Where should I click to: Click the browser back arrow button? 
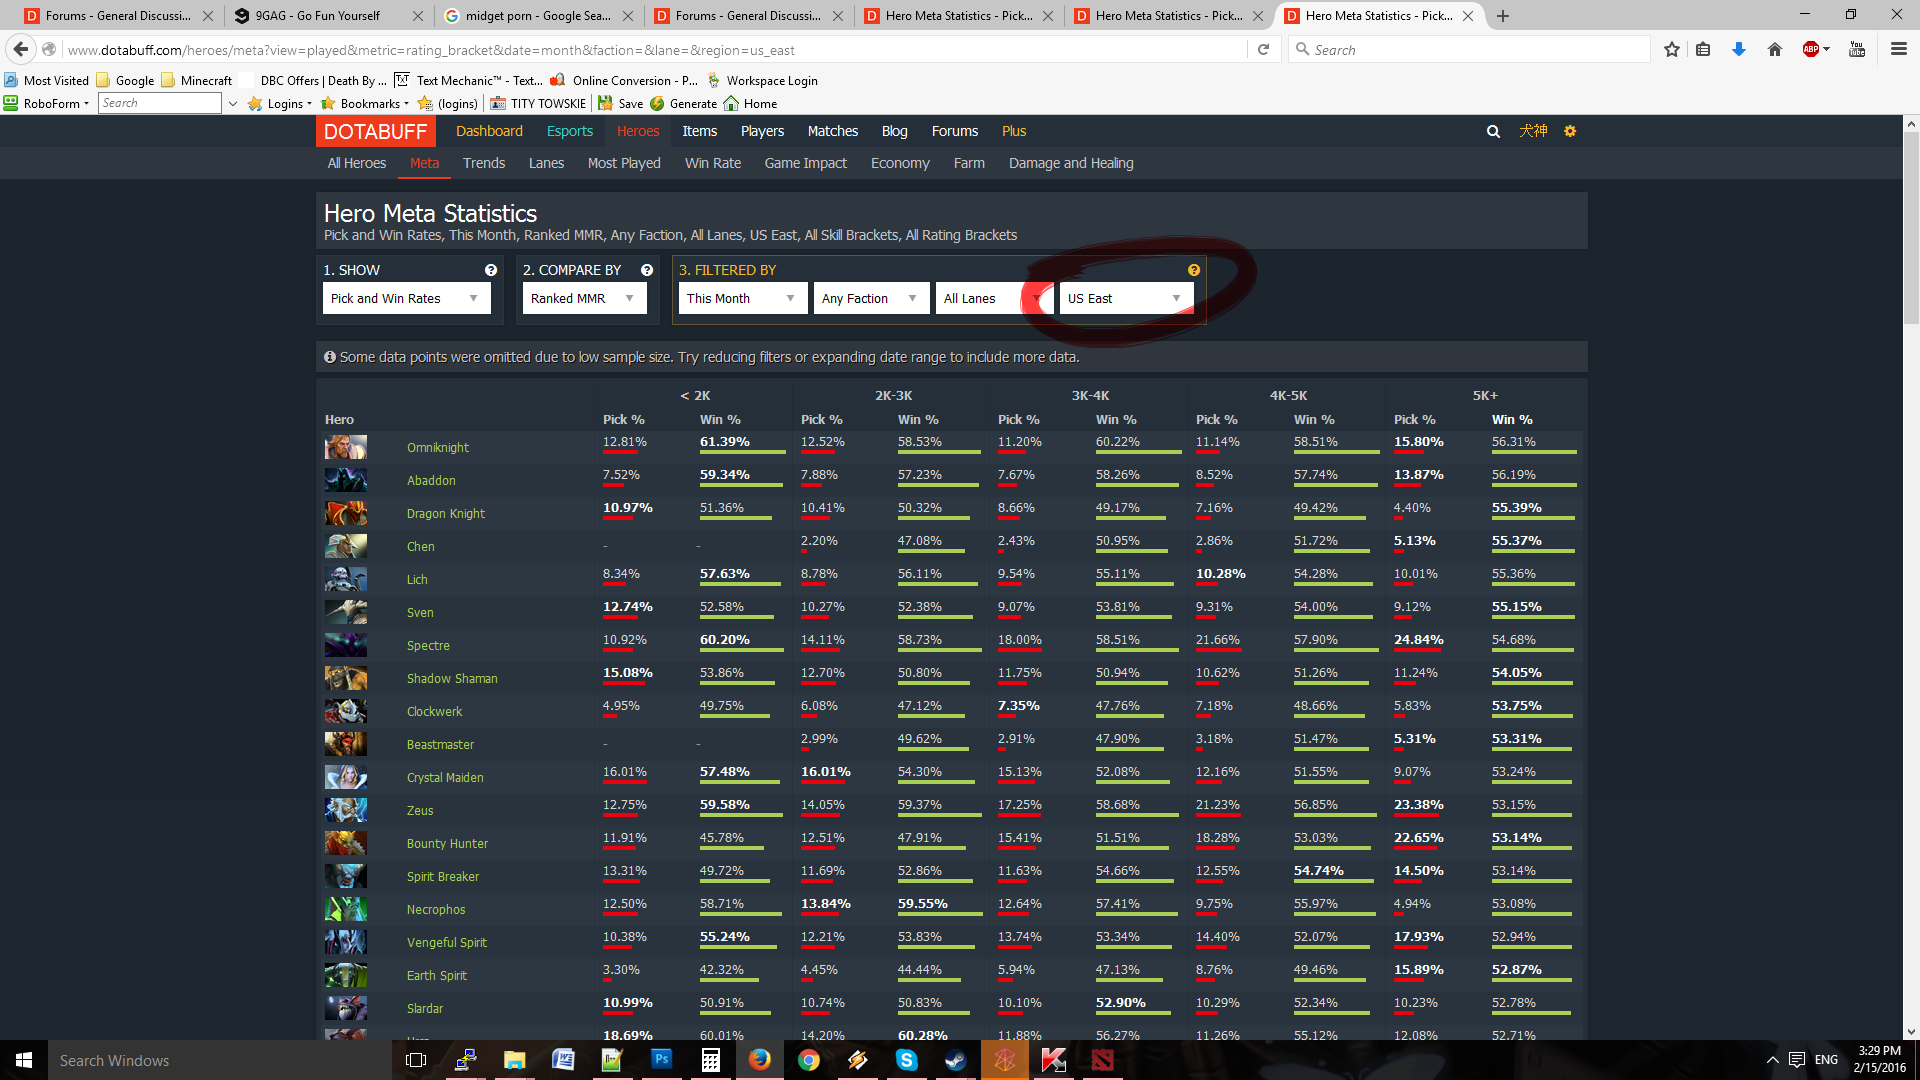[21, 49]
